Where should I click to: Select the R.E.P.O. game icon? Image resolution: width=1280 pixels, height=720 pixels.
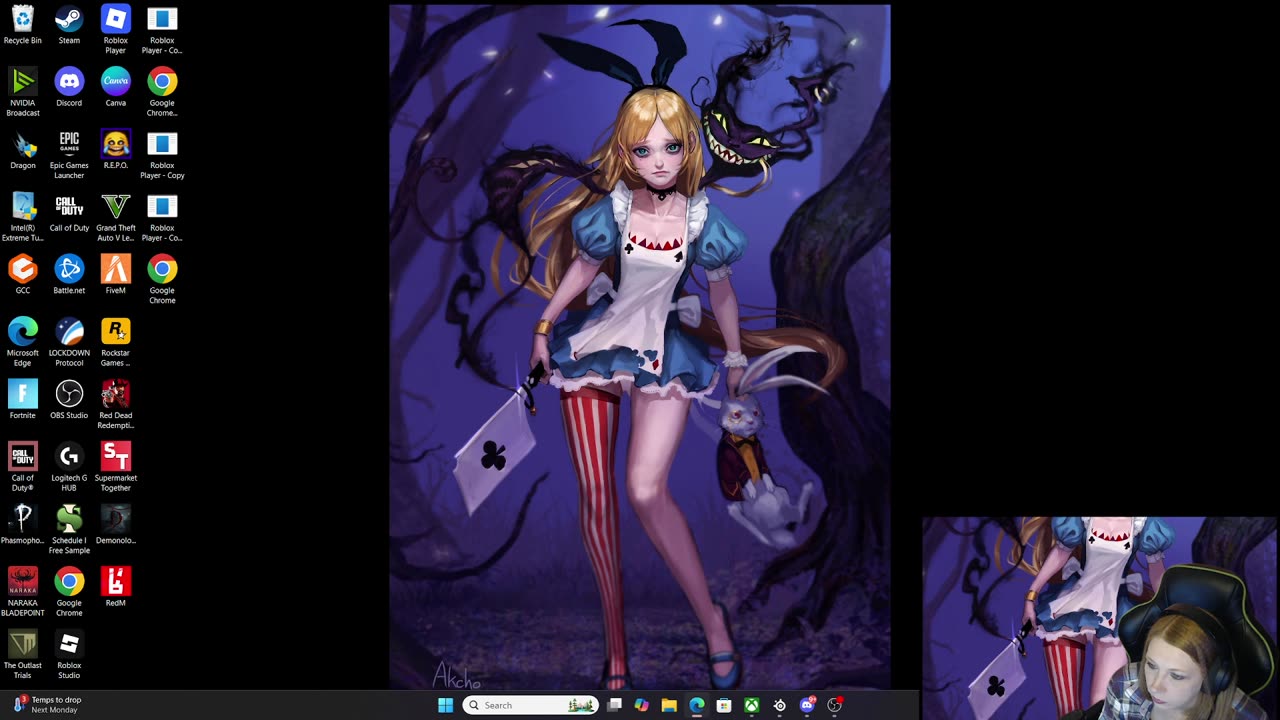click(x=116, y=150)
